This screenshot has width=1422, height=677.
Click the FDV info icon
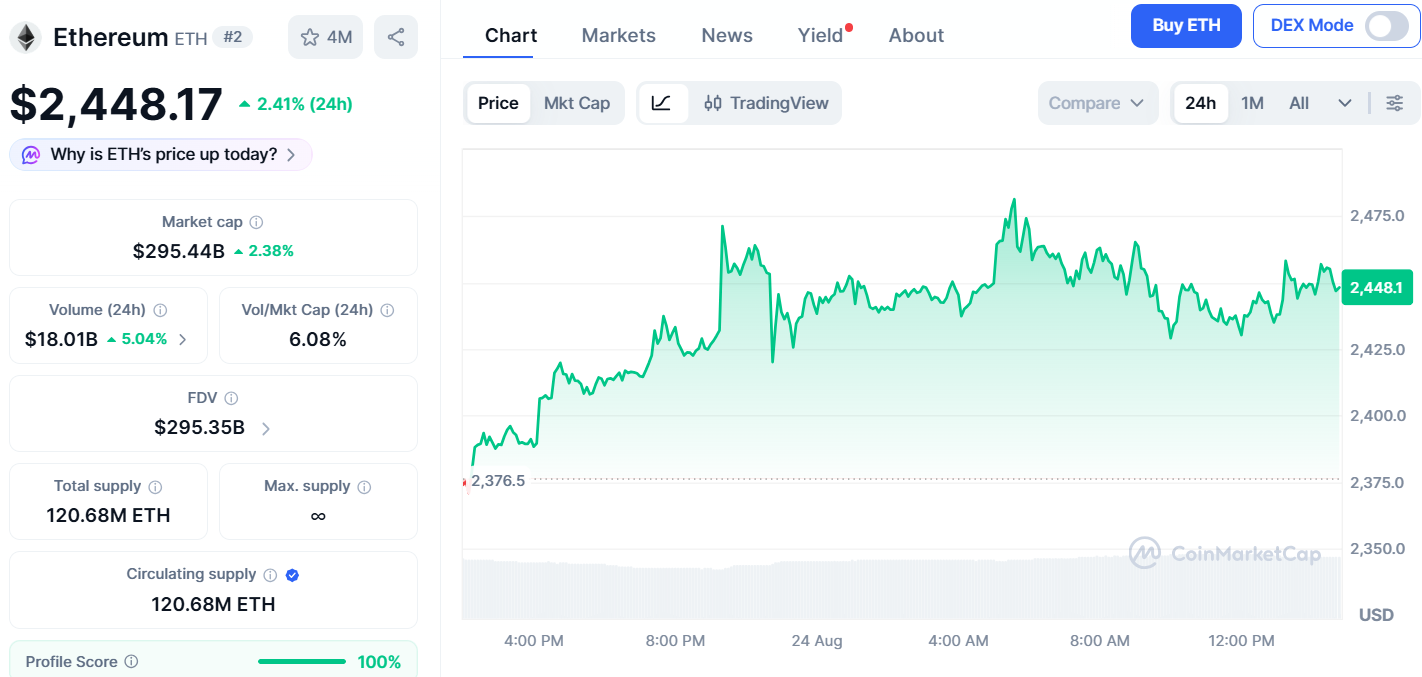click(231, 398)
